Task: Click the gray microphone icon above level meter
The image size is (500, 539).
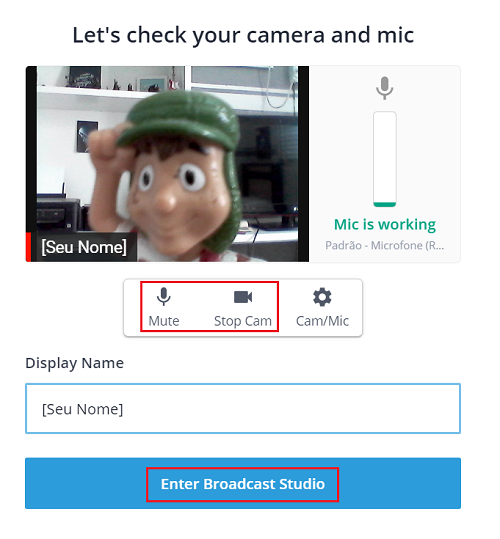Action: (385, 88)
